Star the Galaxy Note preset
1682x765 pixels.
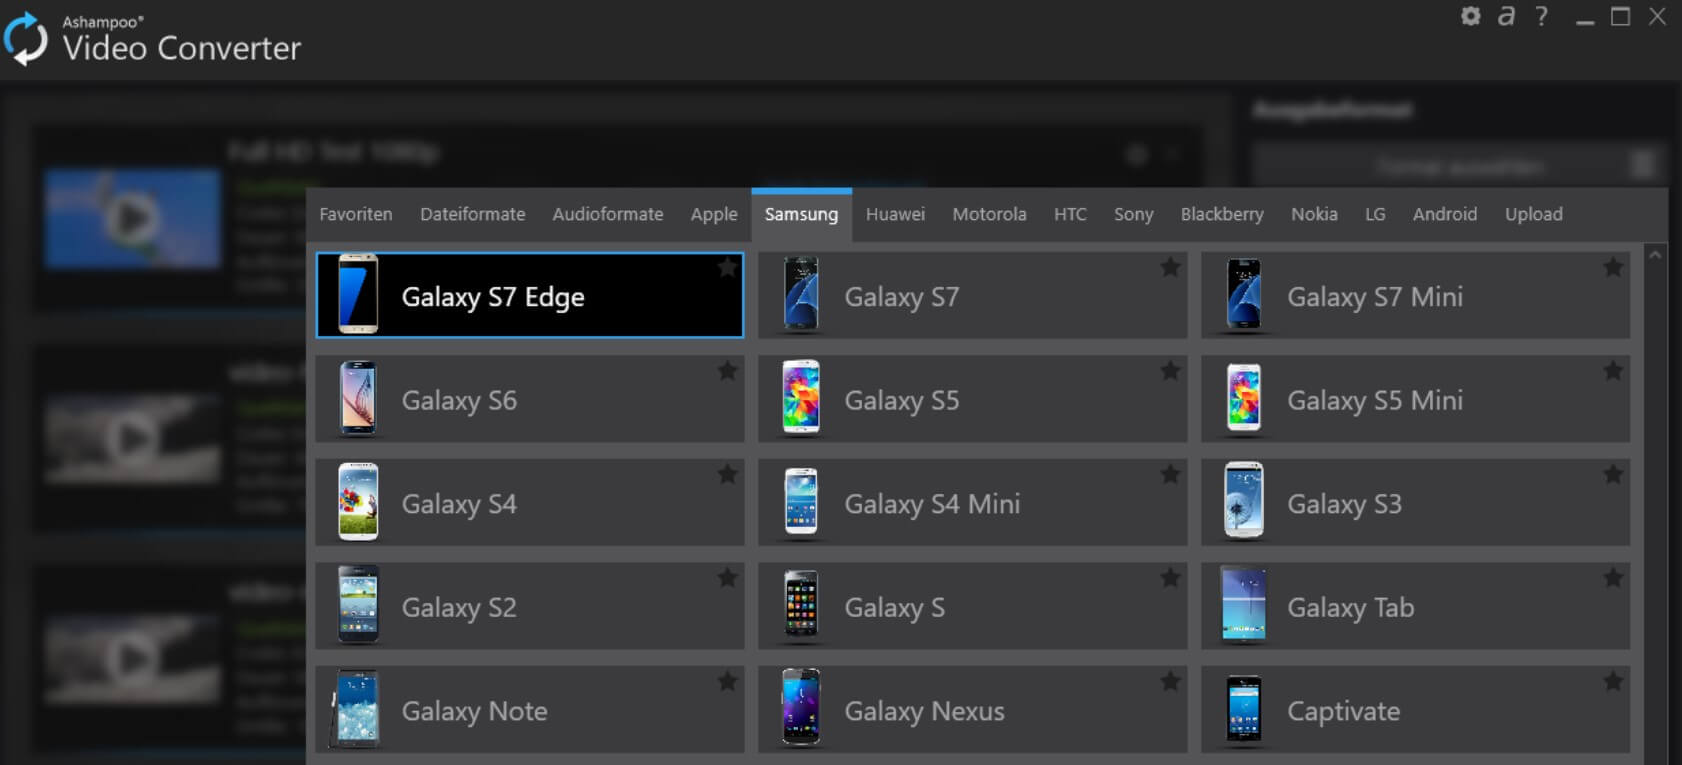click(727, 682)
